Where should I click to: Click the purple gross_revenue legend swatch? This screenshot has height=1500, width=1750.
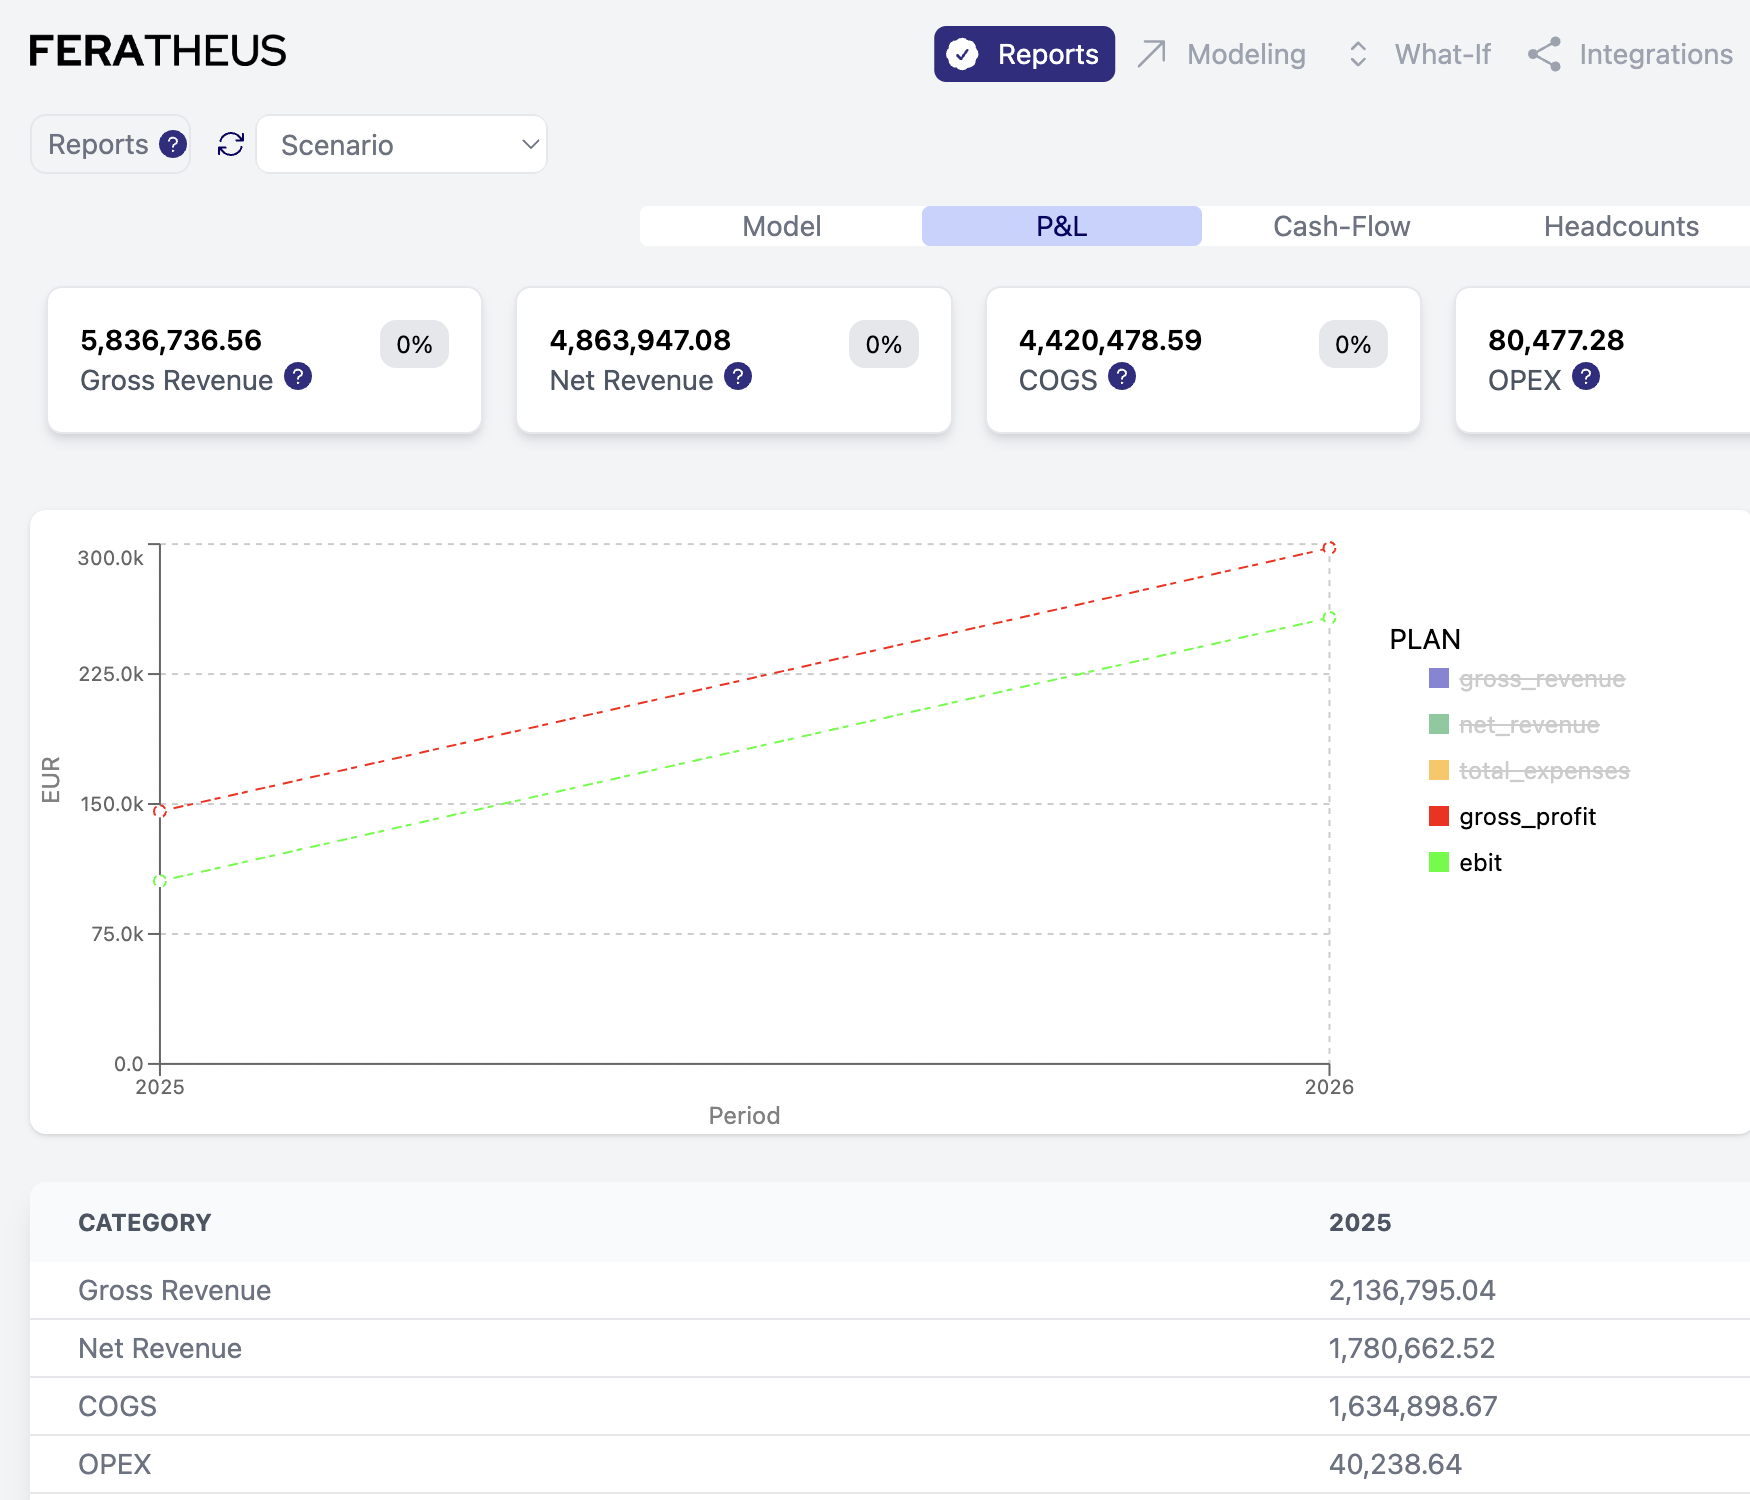click(x=1439, y=679)
